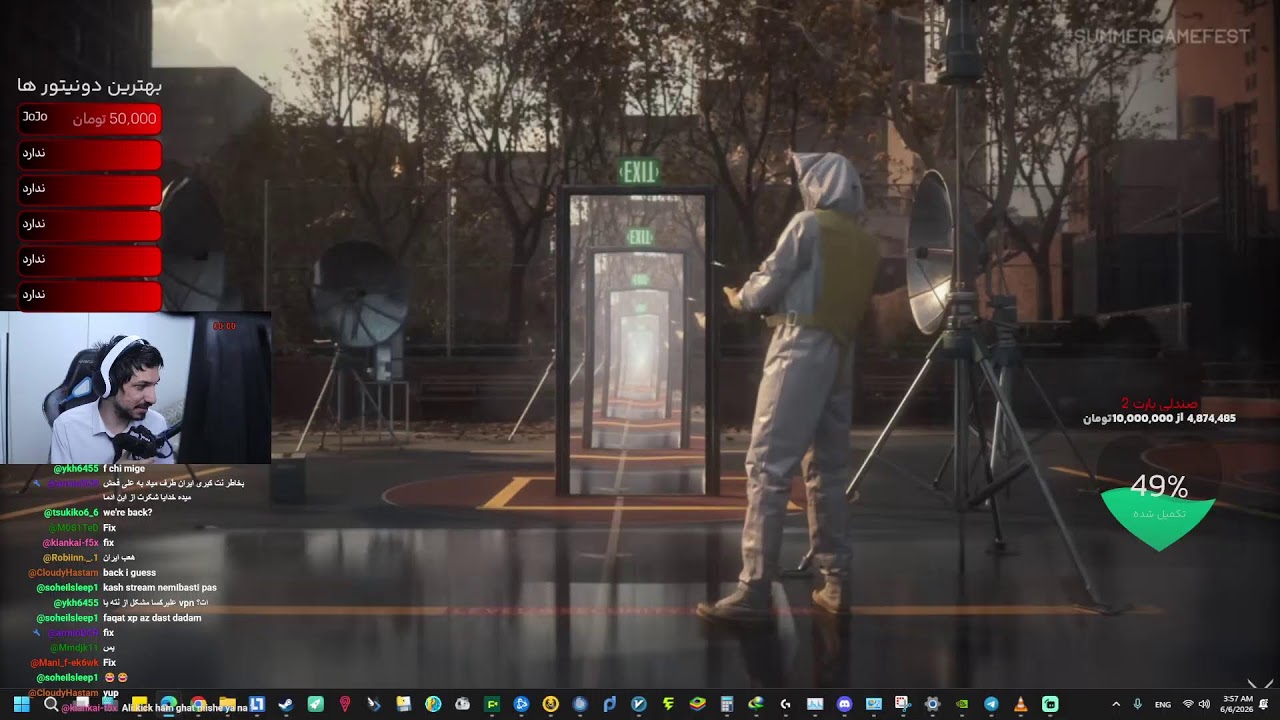Open the Settings gear taskbar icon
The height and width of the screenshot is (720, 1280).
coord(932,704)
